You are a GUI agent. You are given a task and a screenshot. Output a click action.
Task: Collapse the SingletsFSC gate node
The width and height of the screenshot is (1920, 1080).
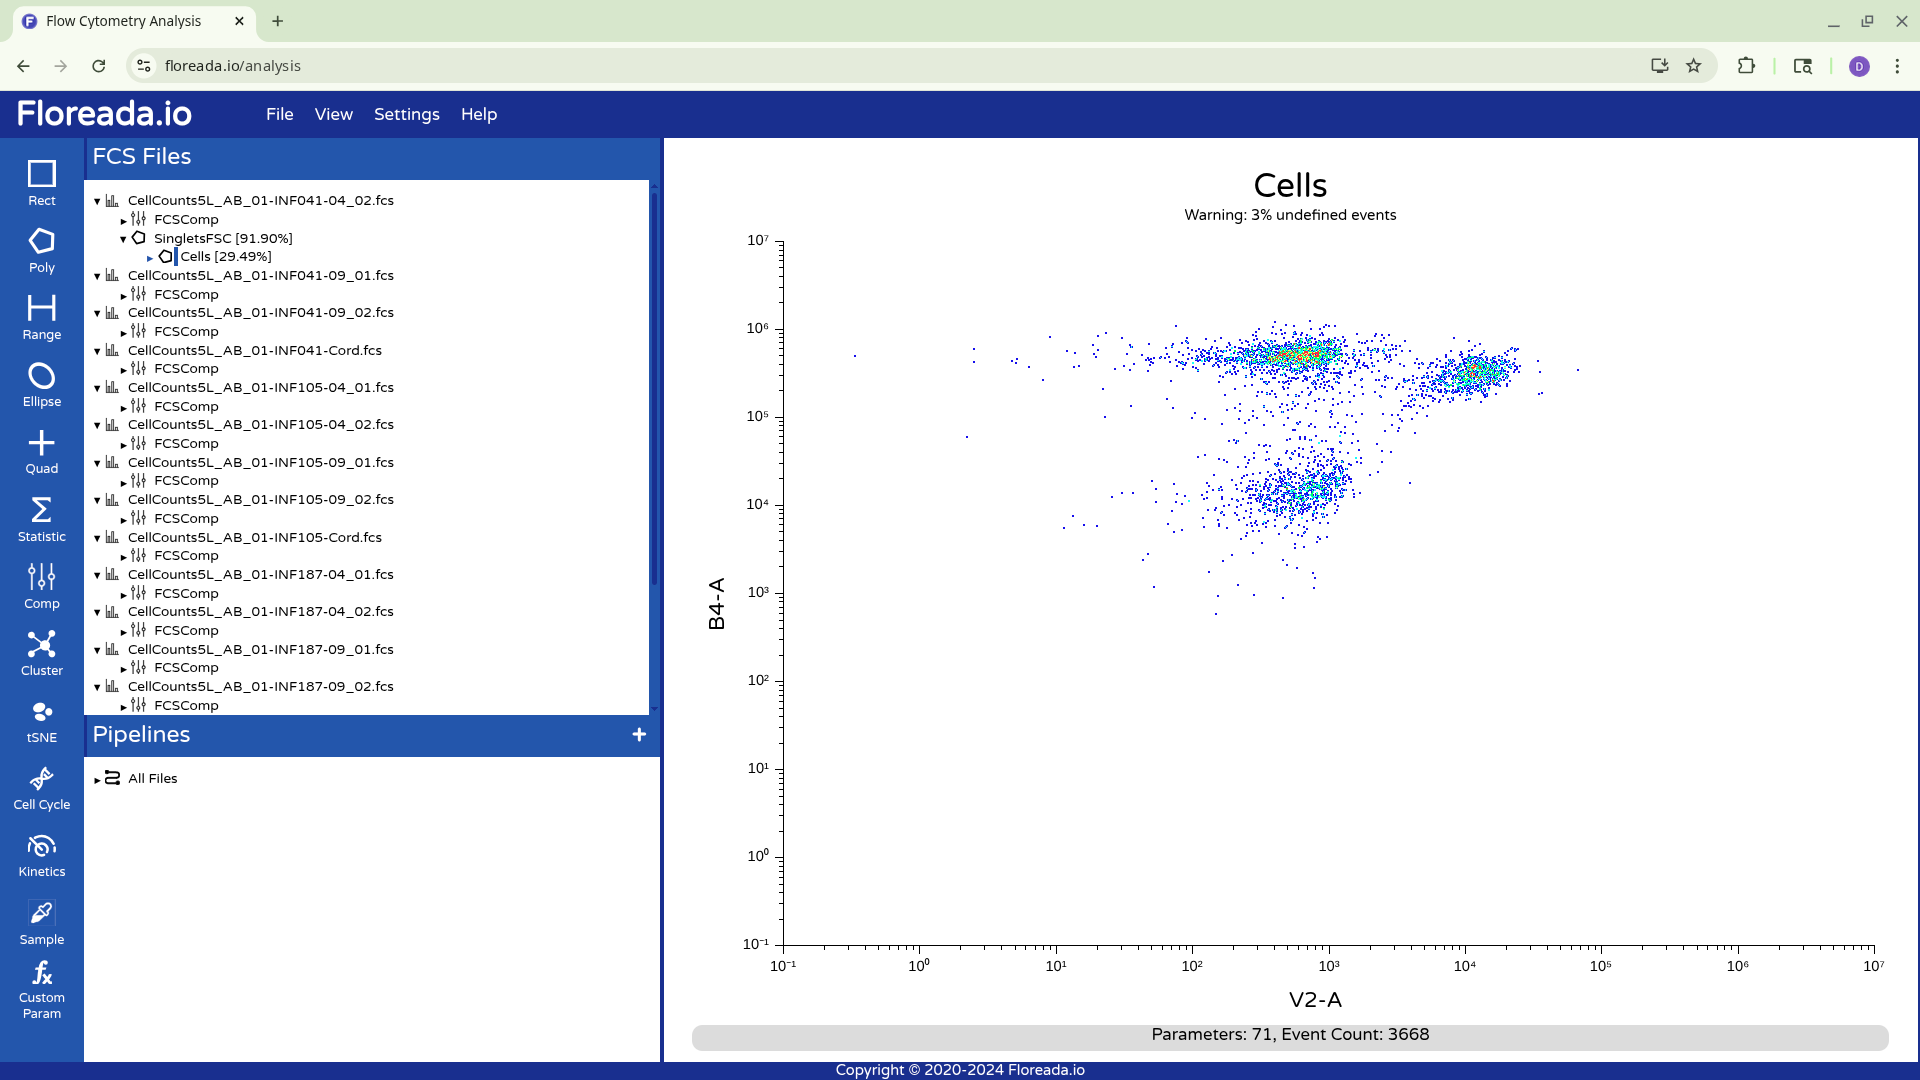123,239
